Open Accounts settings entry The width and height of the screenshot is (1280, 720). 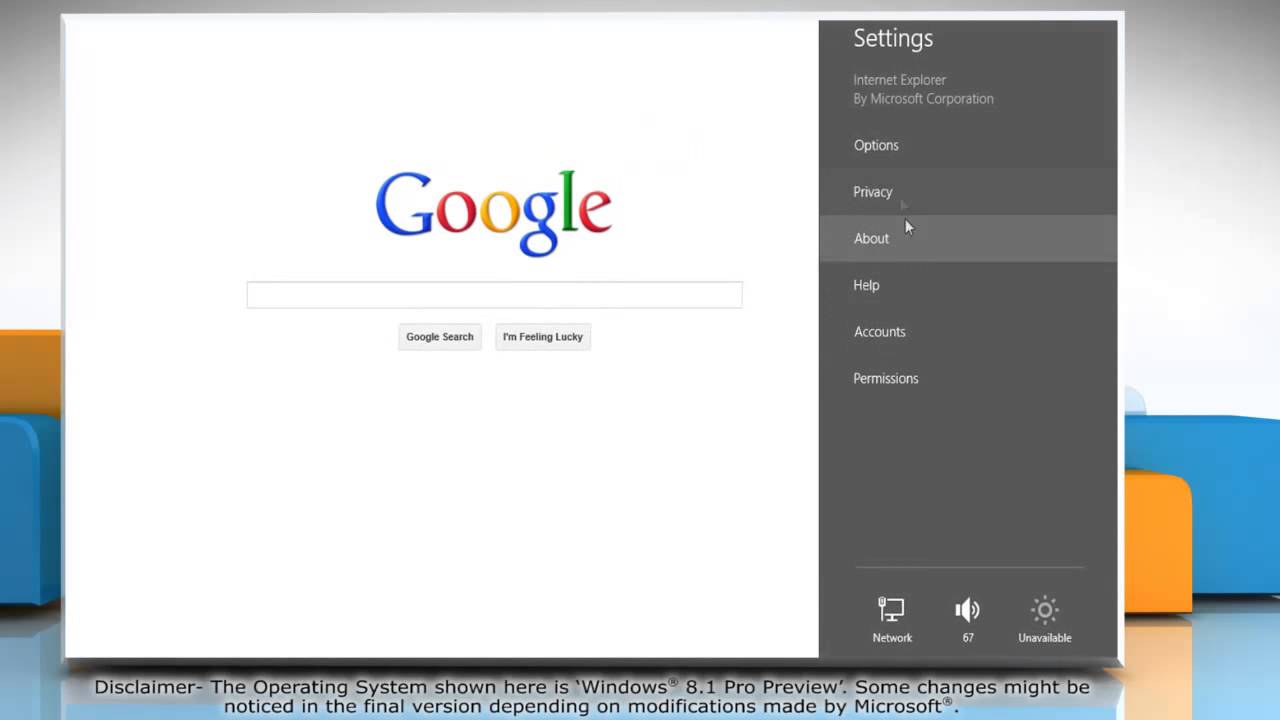[x=968, y=332]
